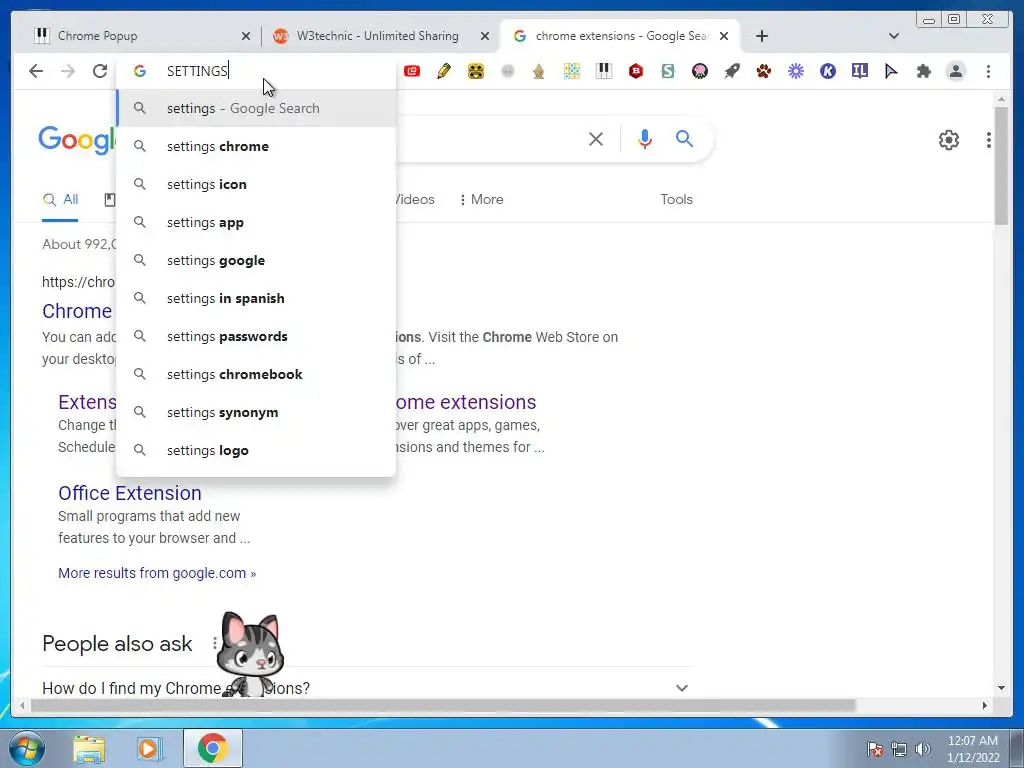Open the Chrome profile avatar
This screenshot has width=1024, height=768.
coord(955,71)
